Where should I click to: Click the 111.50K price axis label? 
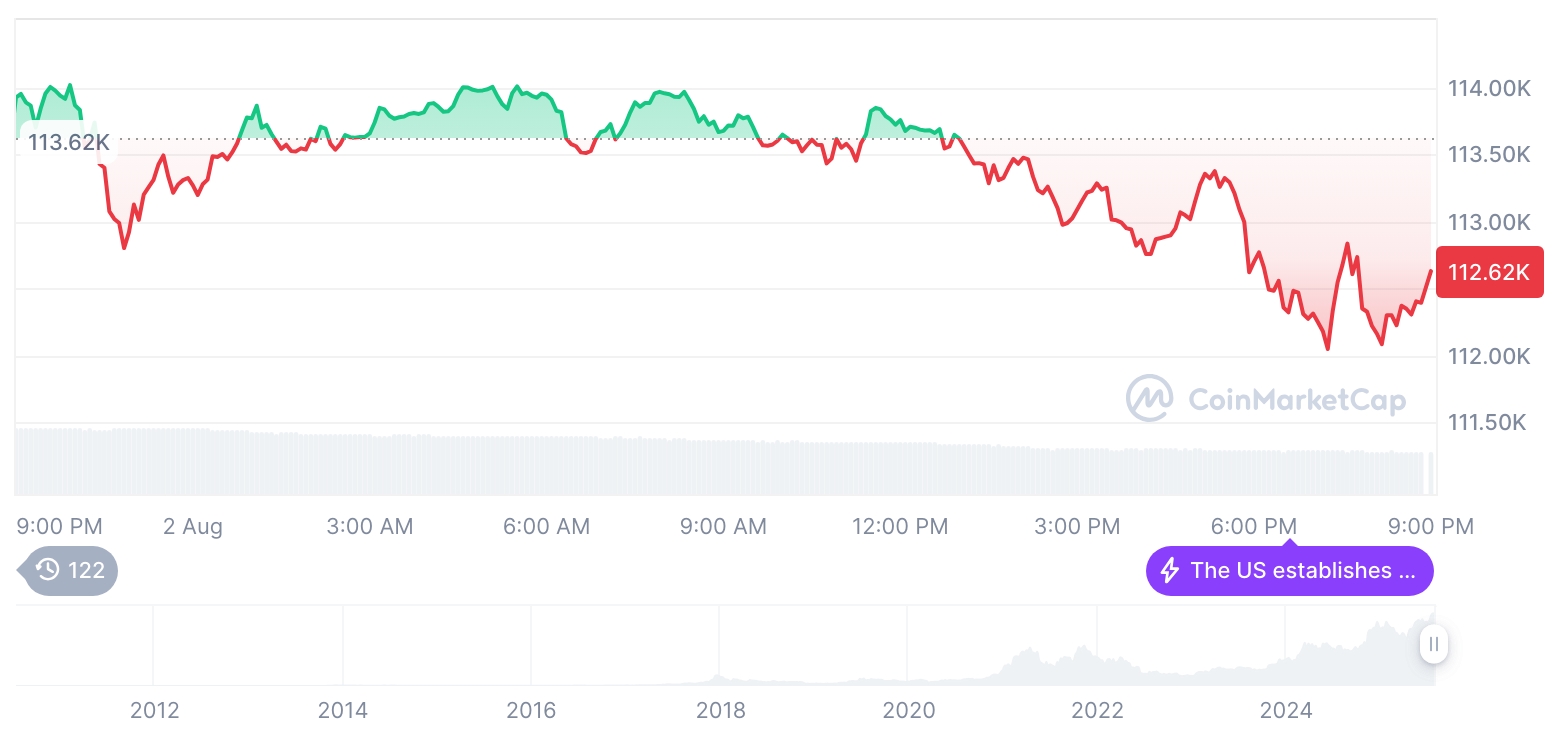pyautogui.click(x=1487, y=423)
